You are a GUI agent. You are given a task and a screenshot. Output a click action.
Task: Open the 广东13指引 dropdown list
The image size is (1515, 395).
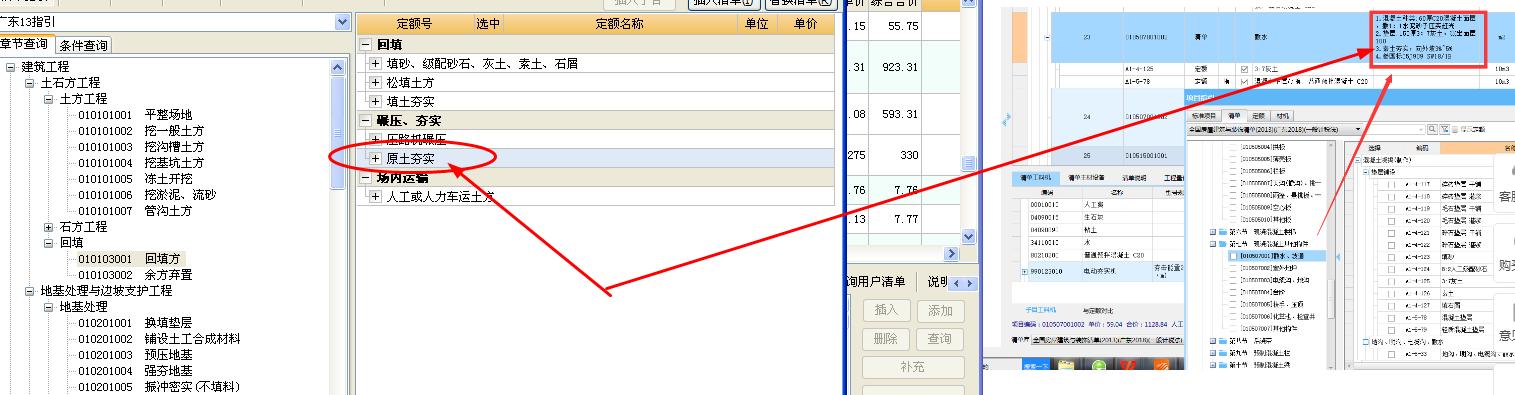tap(342, 21)
